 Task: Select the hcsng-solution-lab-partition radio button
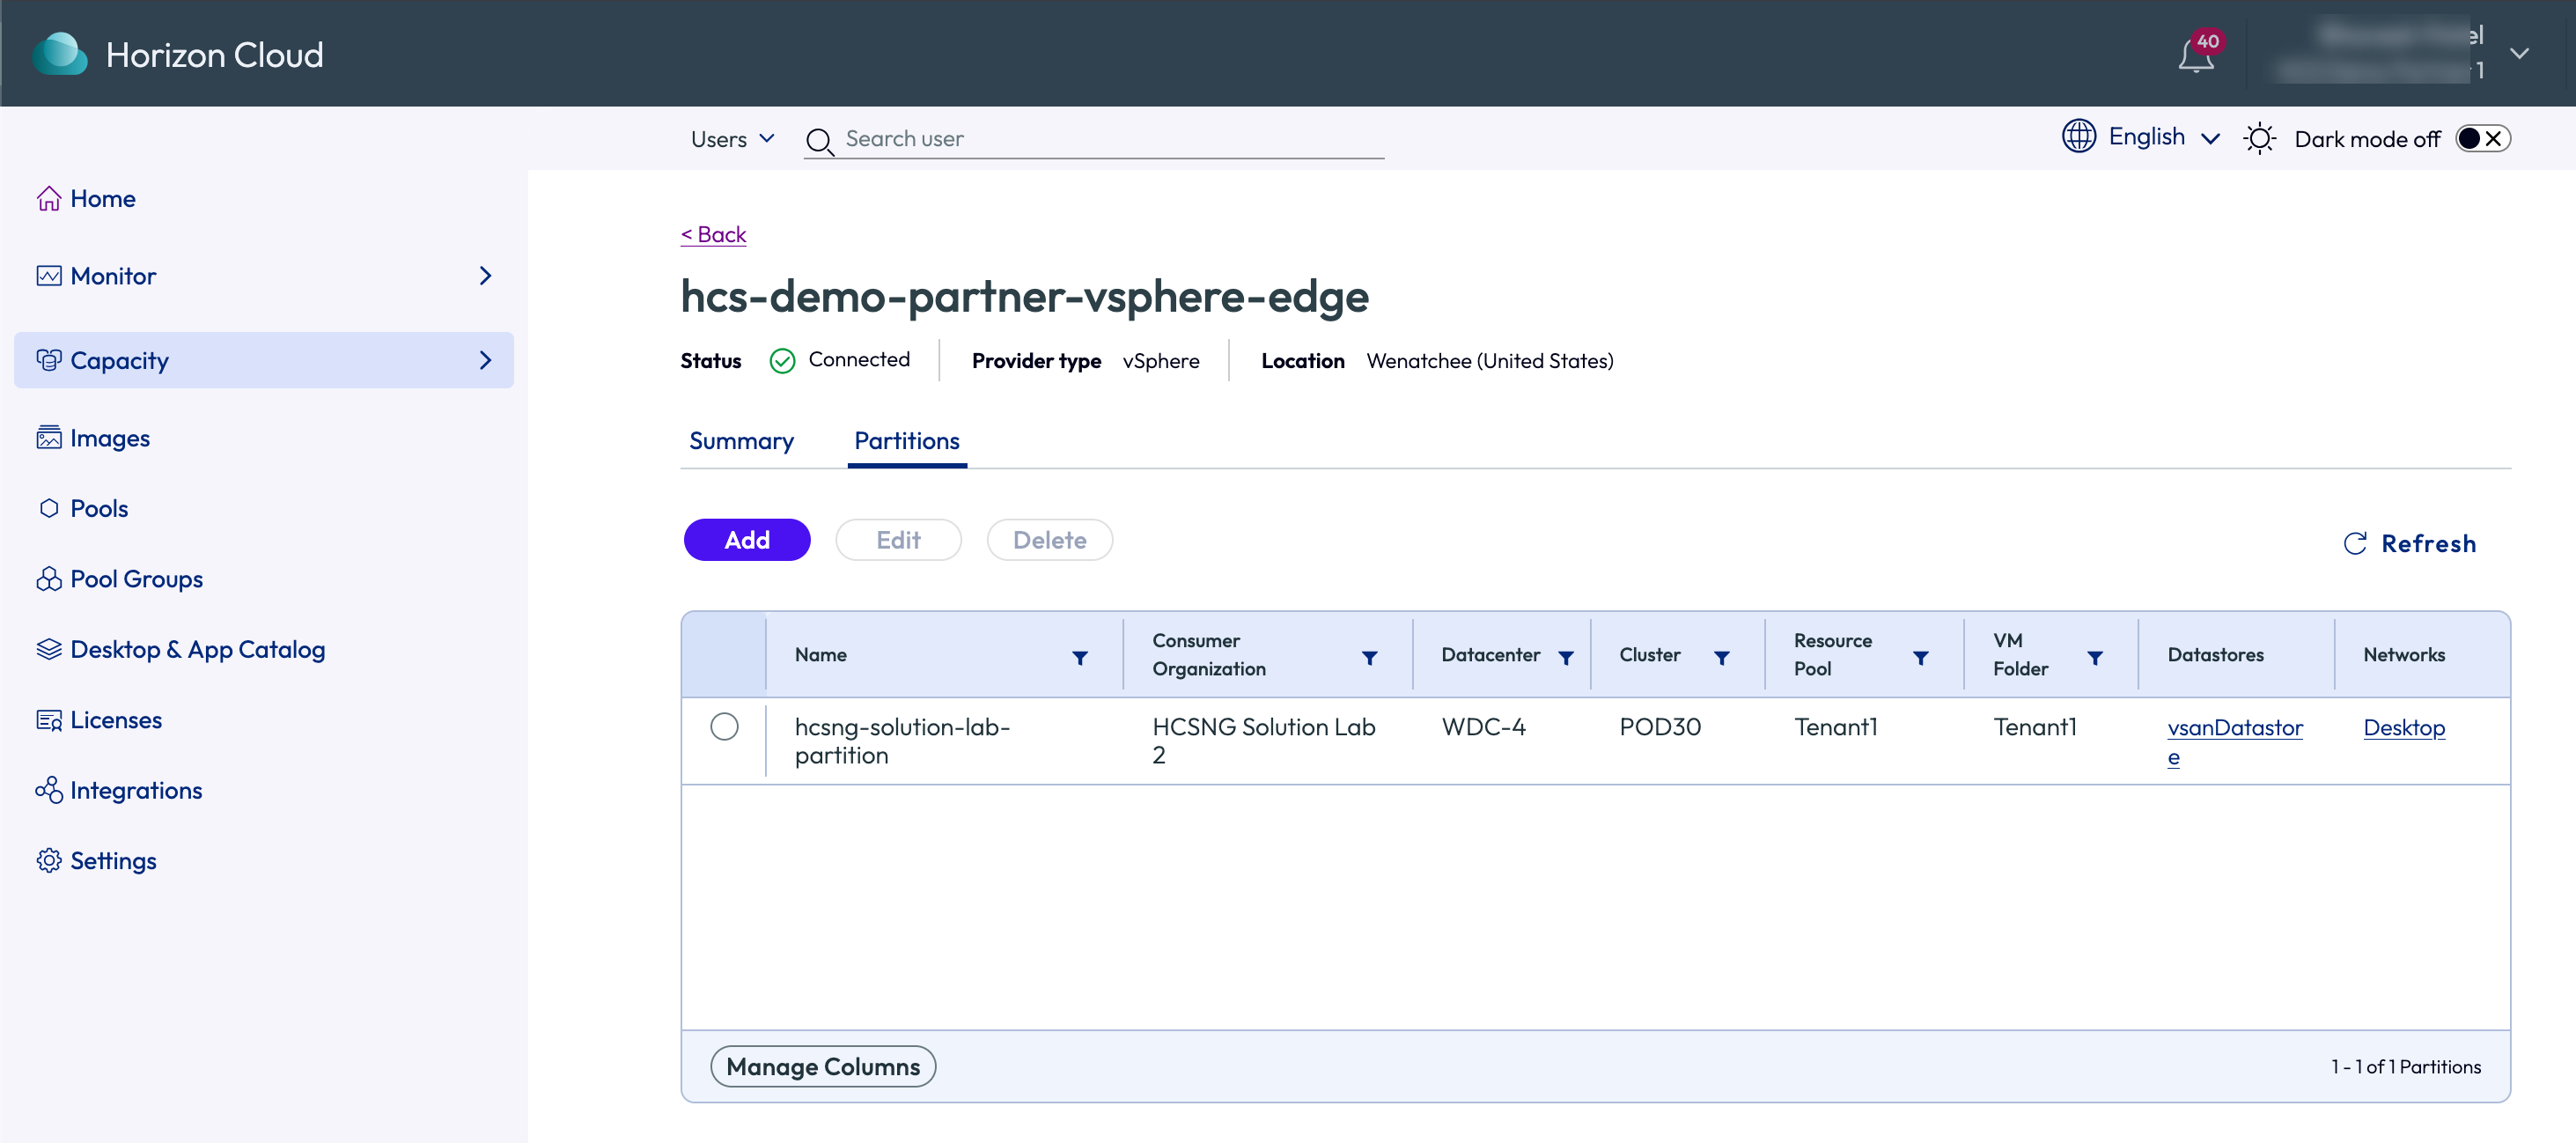click(724, 726)
